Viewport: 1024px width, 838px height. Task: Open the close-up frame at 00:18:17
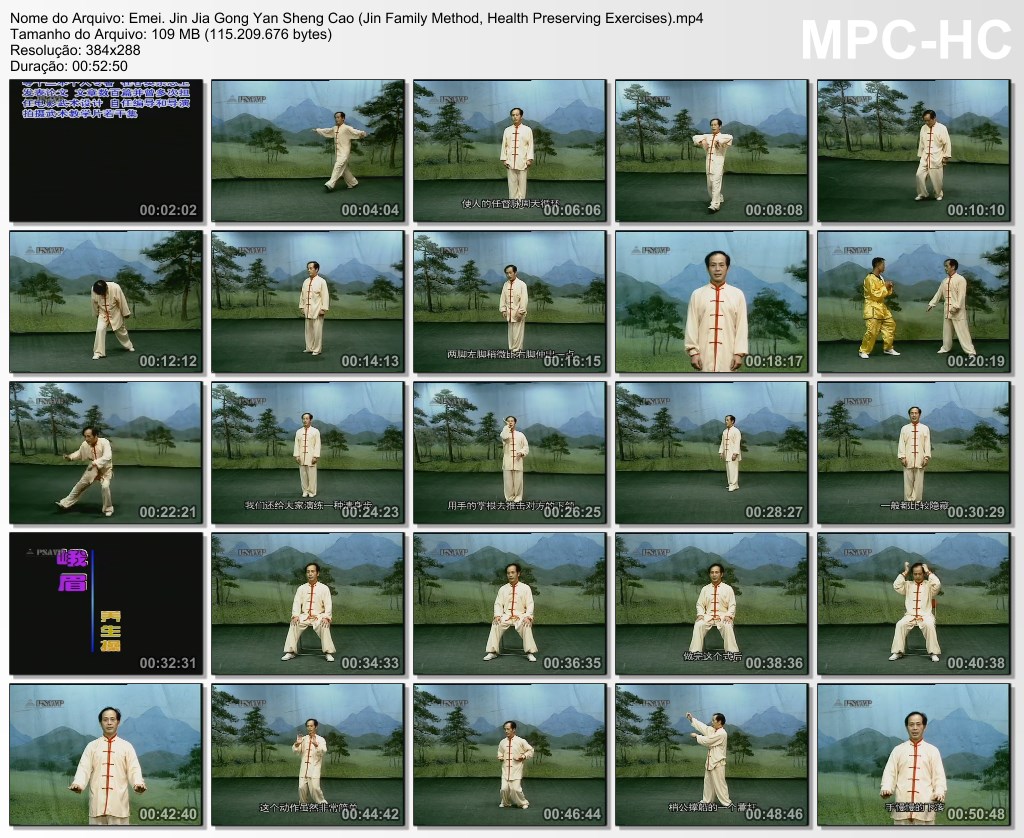(x=711, y=301)
